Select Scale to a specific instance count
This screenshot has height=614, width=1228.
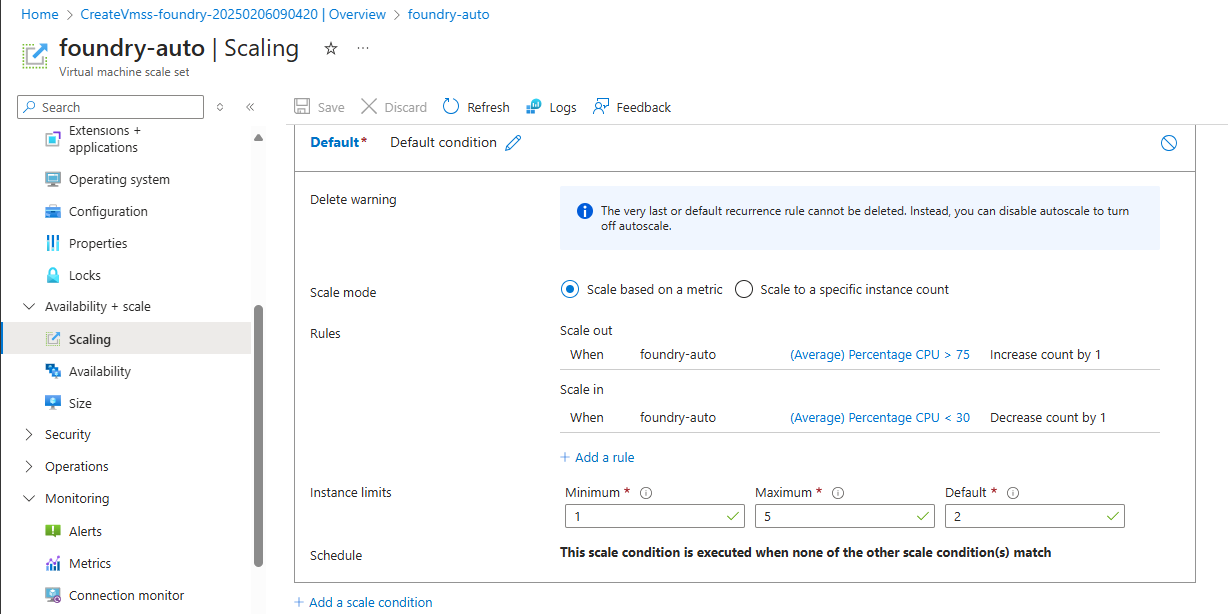click(x=744, y=290)
